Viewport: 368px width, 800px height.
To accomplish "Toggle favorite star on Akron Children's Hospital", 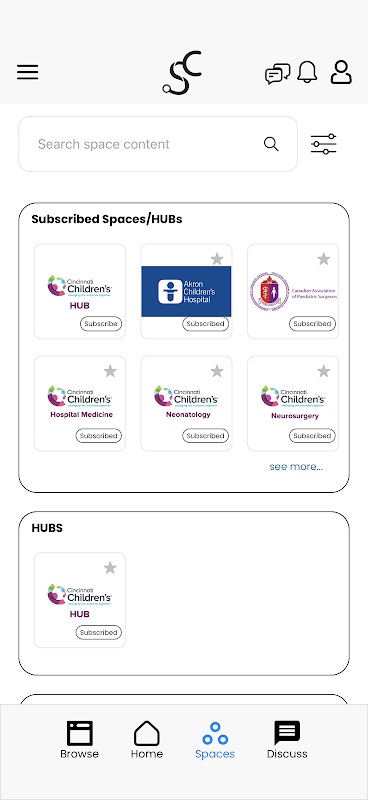I will [x=217, y=259].
